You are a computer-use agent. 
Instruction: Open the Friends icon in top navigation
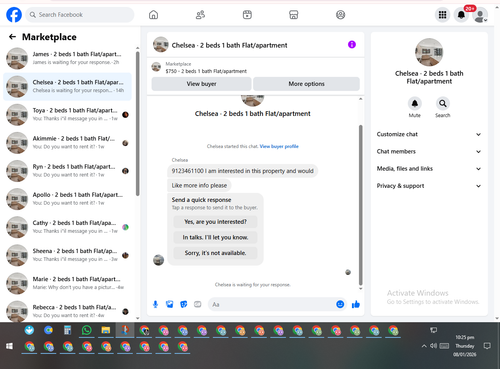point(200,15)
